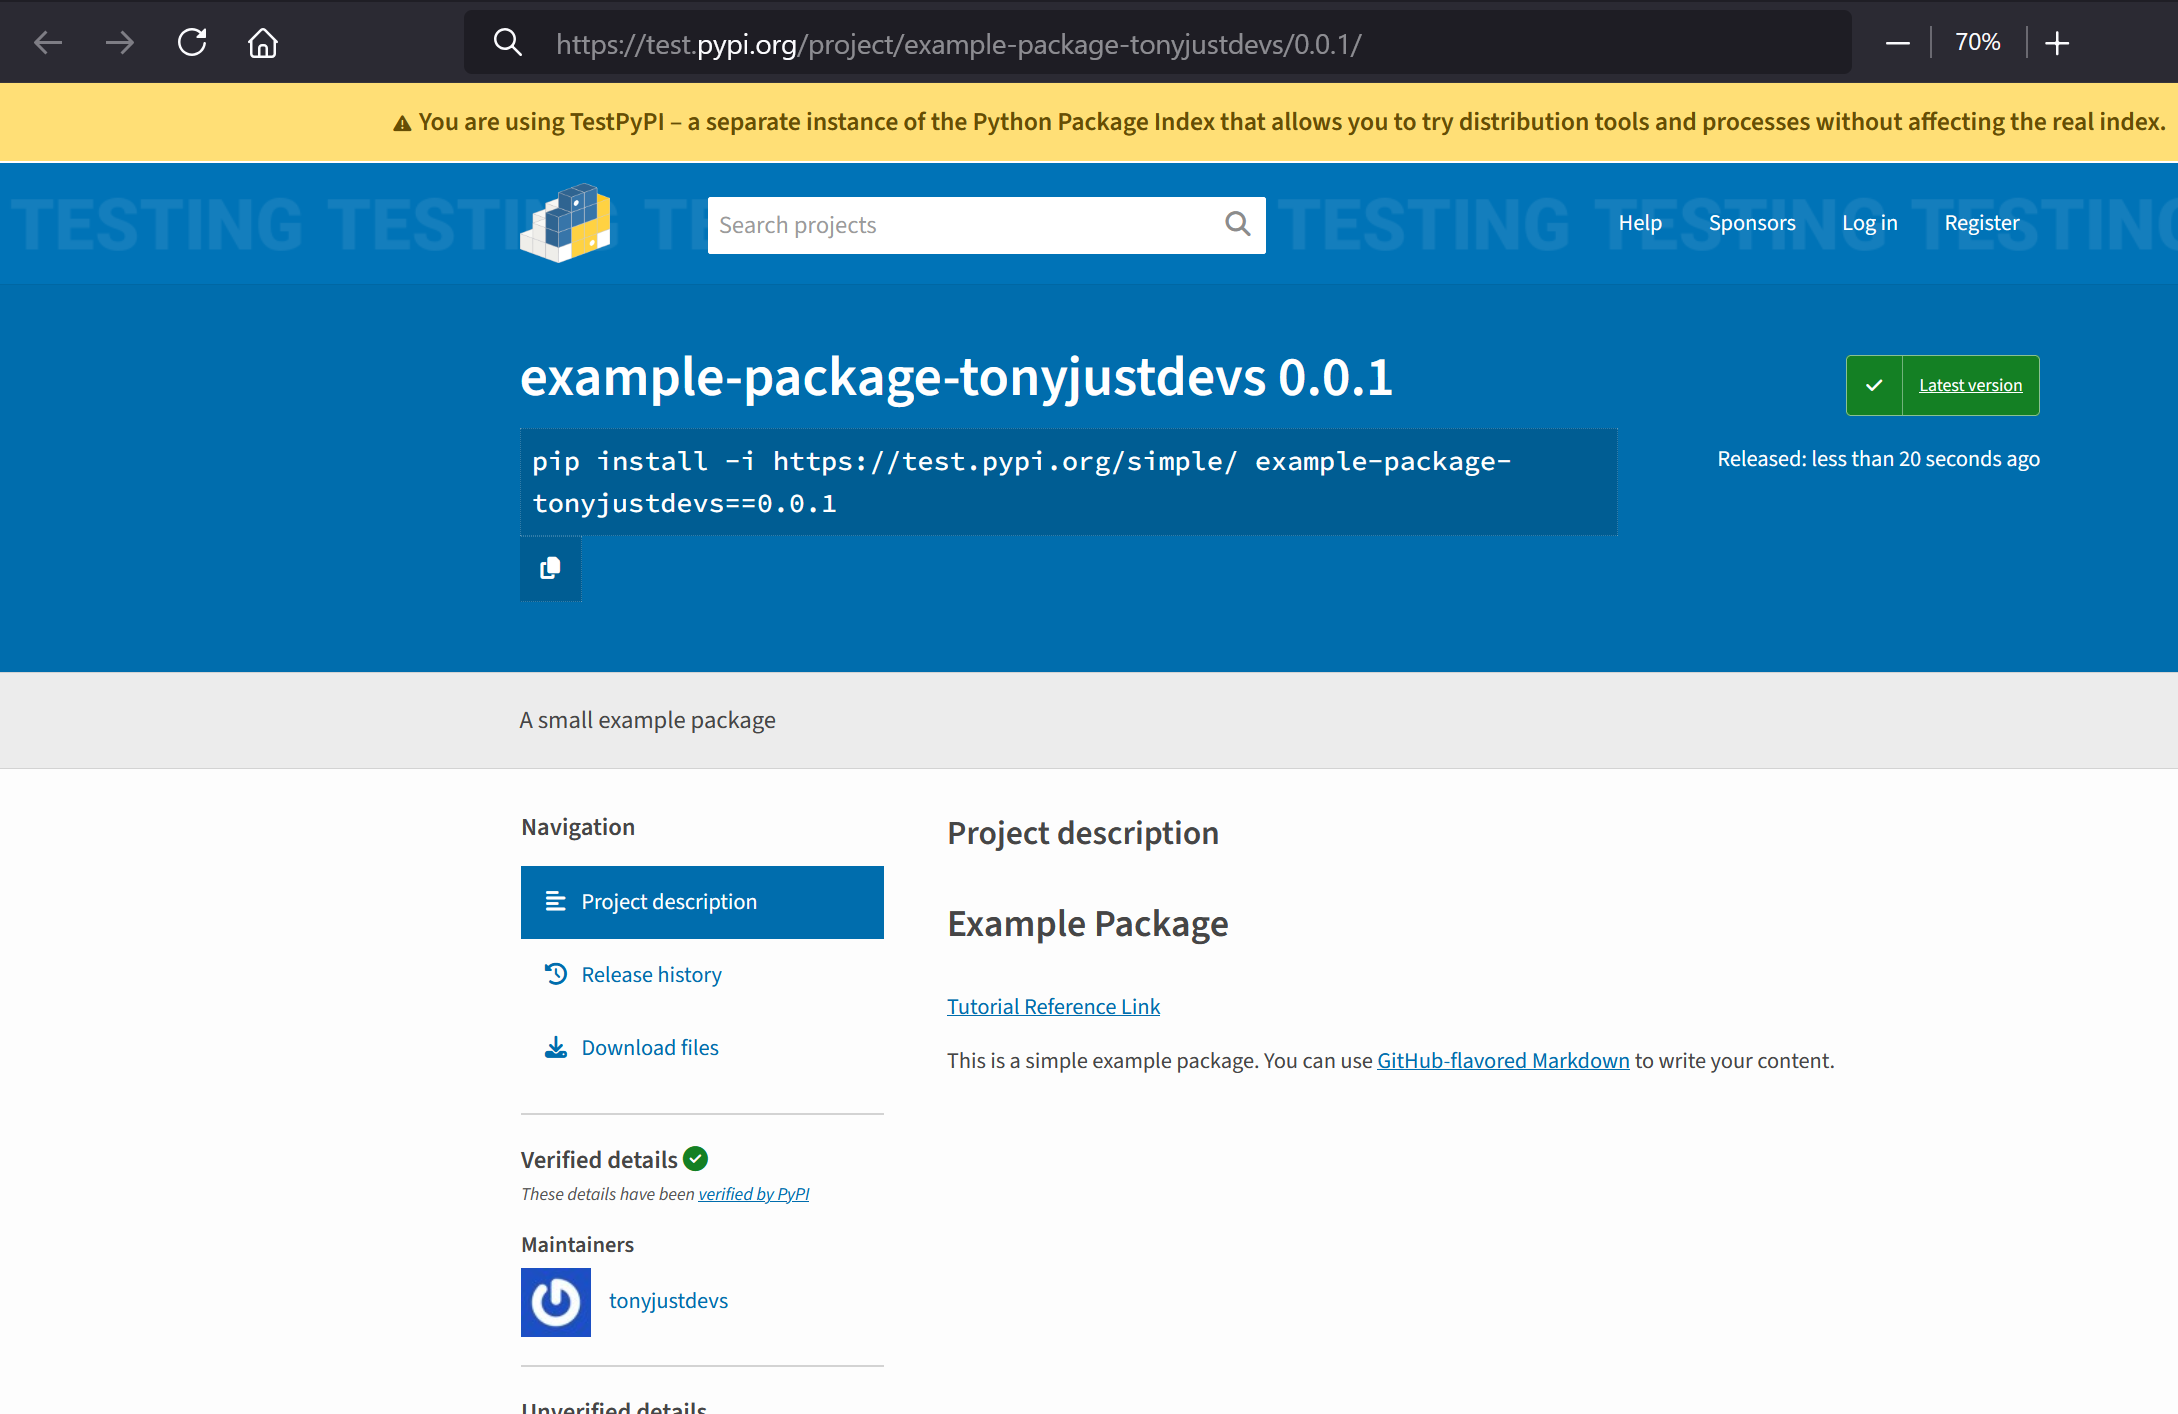Open the Tutorial Reference Link
Viewport: 2178px width, 1414px height.
pyautogui.click(x=1053, y=1007)
